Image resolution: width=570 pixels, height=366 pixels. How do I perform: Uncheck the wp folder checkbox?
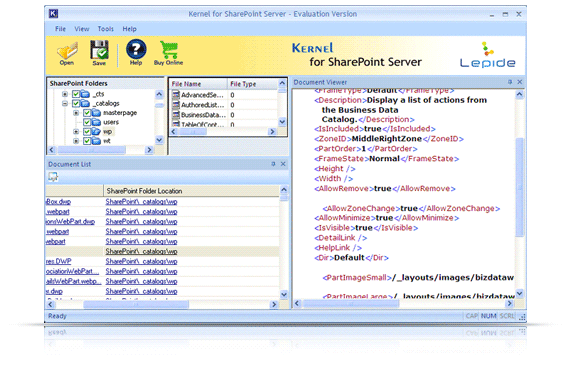click(87, 132)
